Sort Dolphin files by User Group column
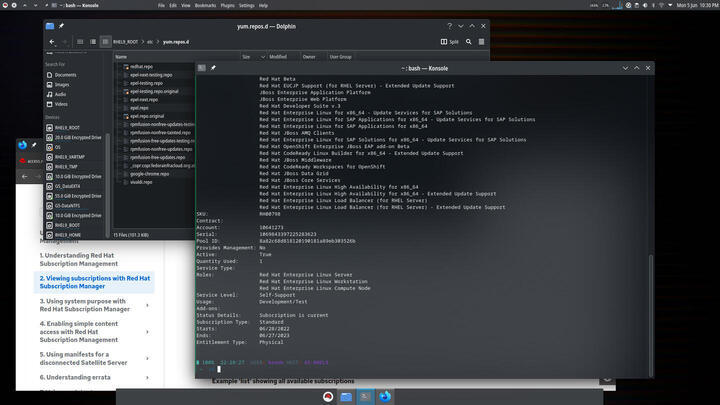720x405 pixels. 341,57
